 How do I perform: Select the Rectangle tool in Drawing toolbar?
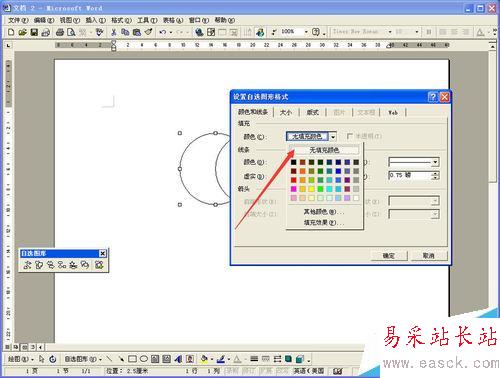132,359
